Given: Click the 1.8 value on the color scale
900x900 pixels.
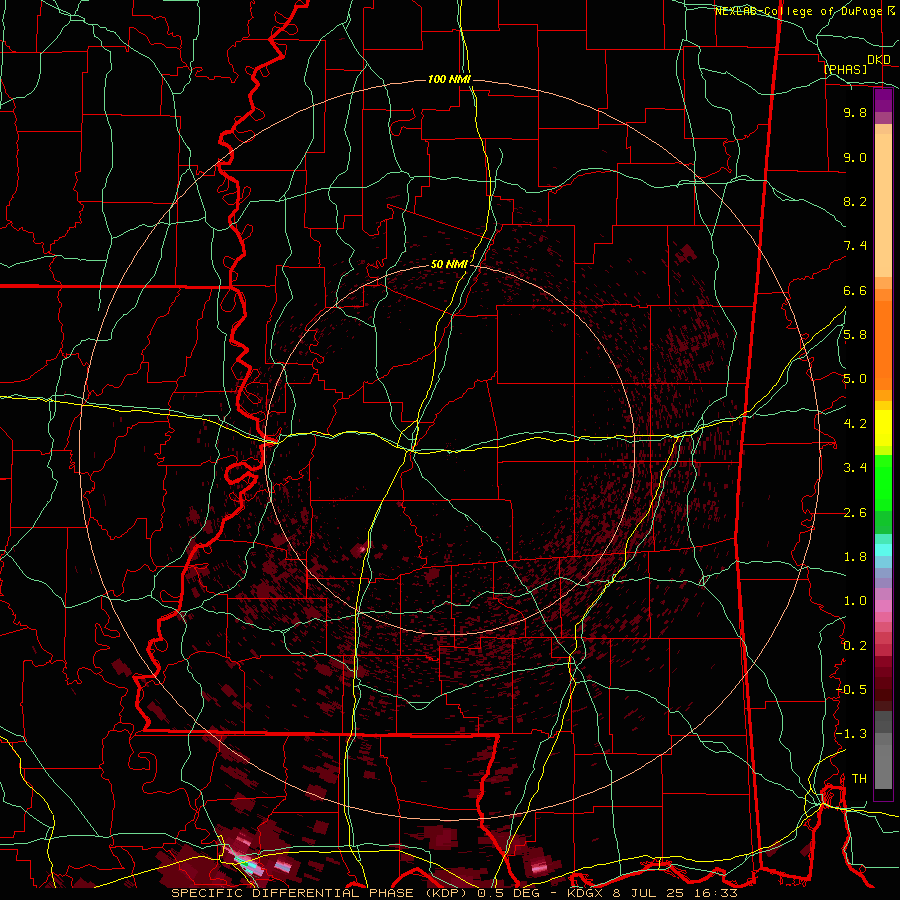Looking at the screenshot, I should [x=855, y=557].
